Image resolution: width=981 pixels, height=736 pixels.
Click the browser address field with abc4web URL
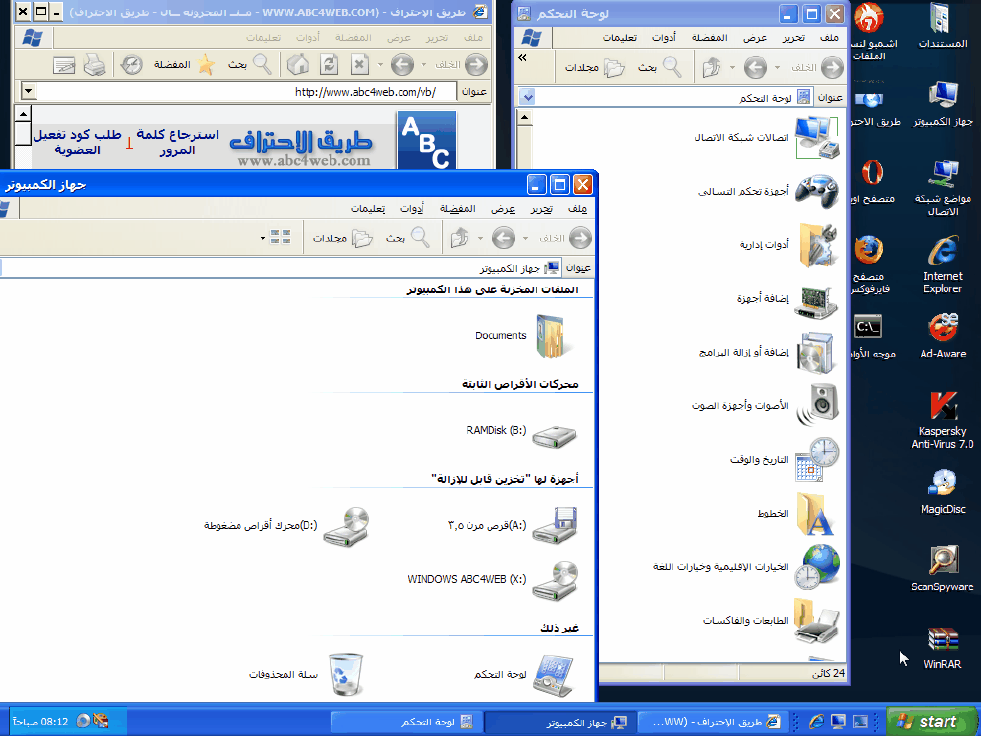pyautogui.click(x=250, y=92)
